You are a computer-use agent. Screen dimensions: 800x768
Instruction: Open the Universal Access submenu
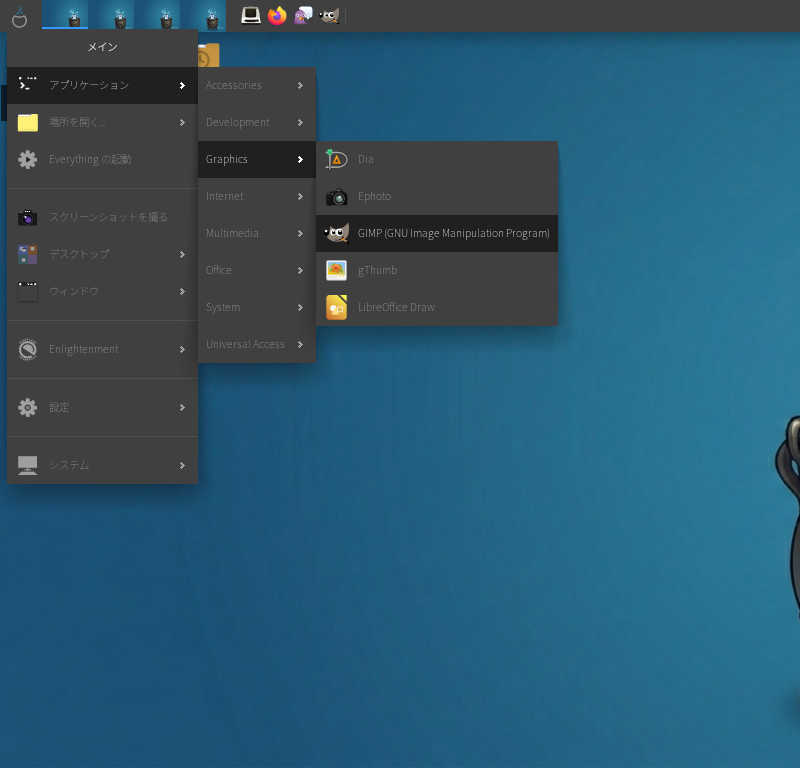click(x=257, y=344)
